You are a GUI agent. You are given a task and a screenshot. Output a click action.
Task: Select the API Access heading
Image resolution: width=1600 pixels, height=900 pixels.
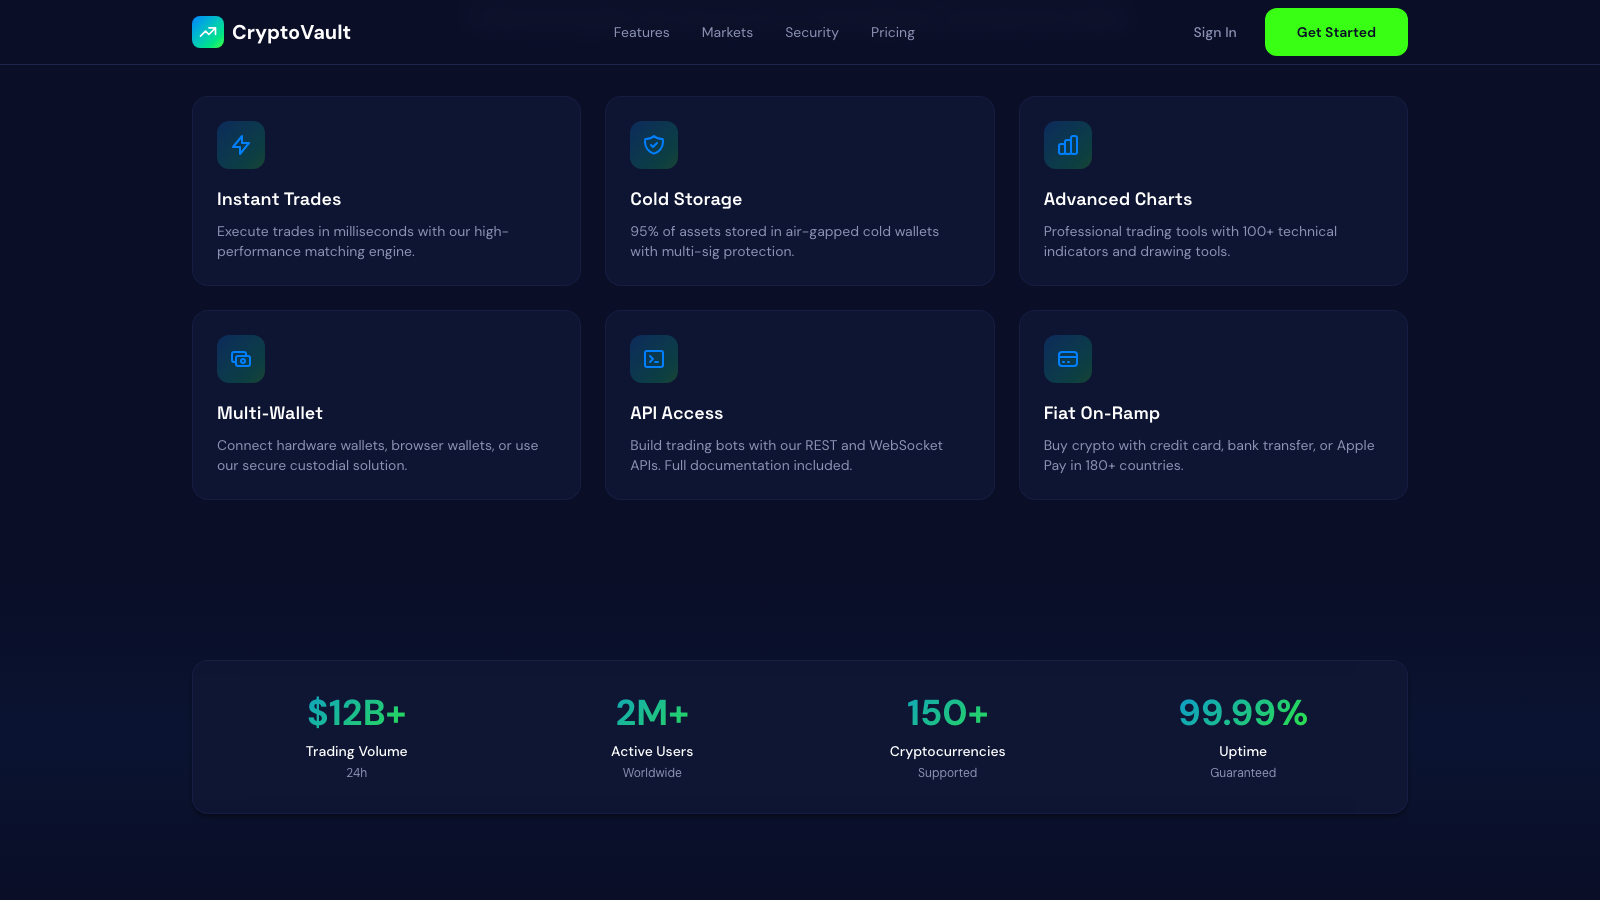pyautogui.click(x=677, y=413)
